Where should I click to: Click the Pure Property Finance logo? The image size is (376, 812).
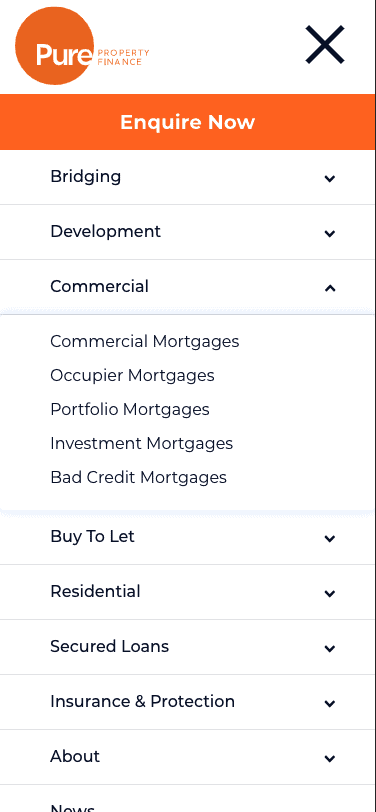82,46
